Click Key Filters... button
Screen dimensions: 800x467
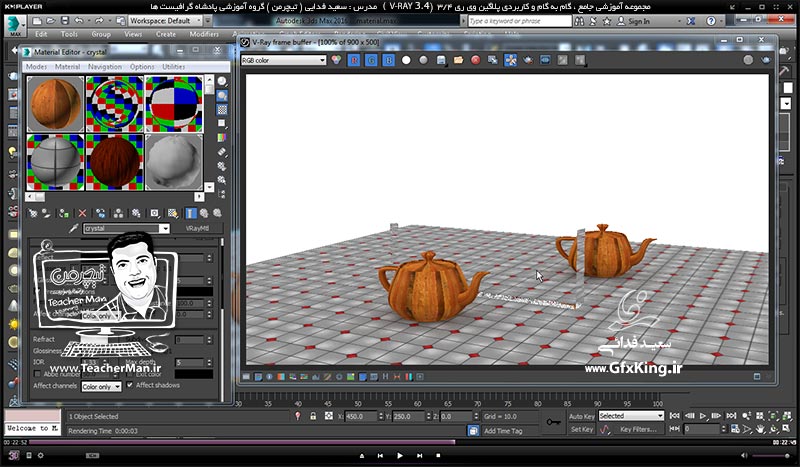tap(638, 429)
